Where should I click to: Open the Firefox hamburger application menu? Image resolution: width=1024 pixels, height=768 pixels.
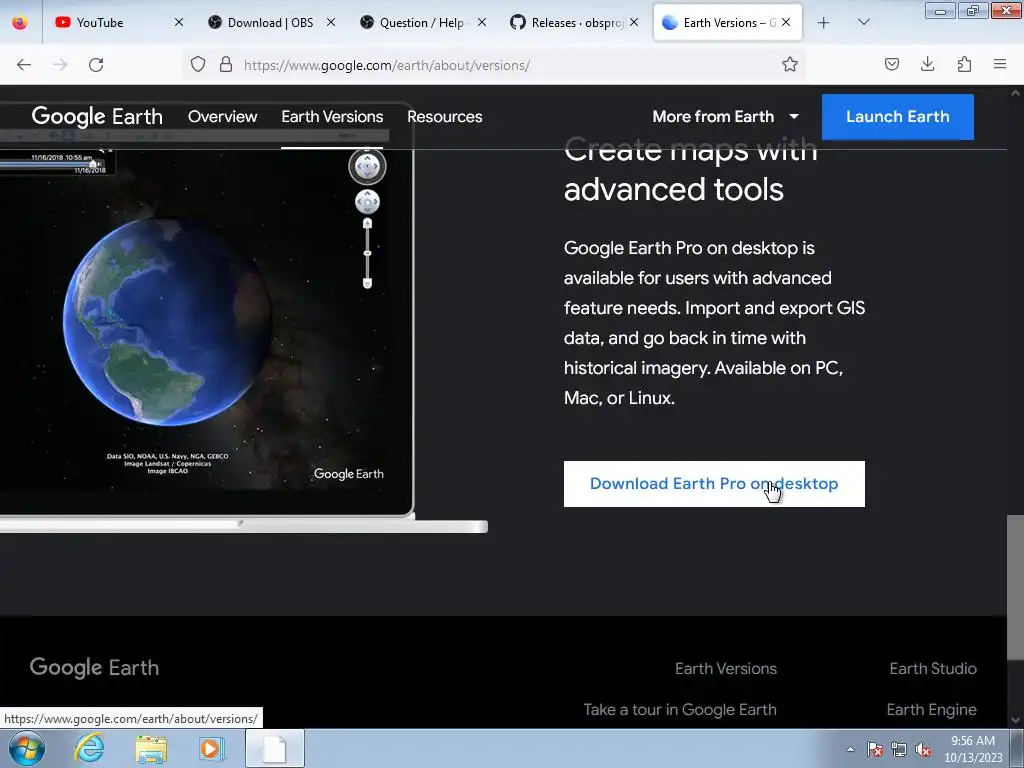pyautogui.click(x=1000, y=64)
